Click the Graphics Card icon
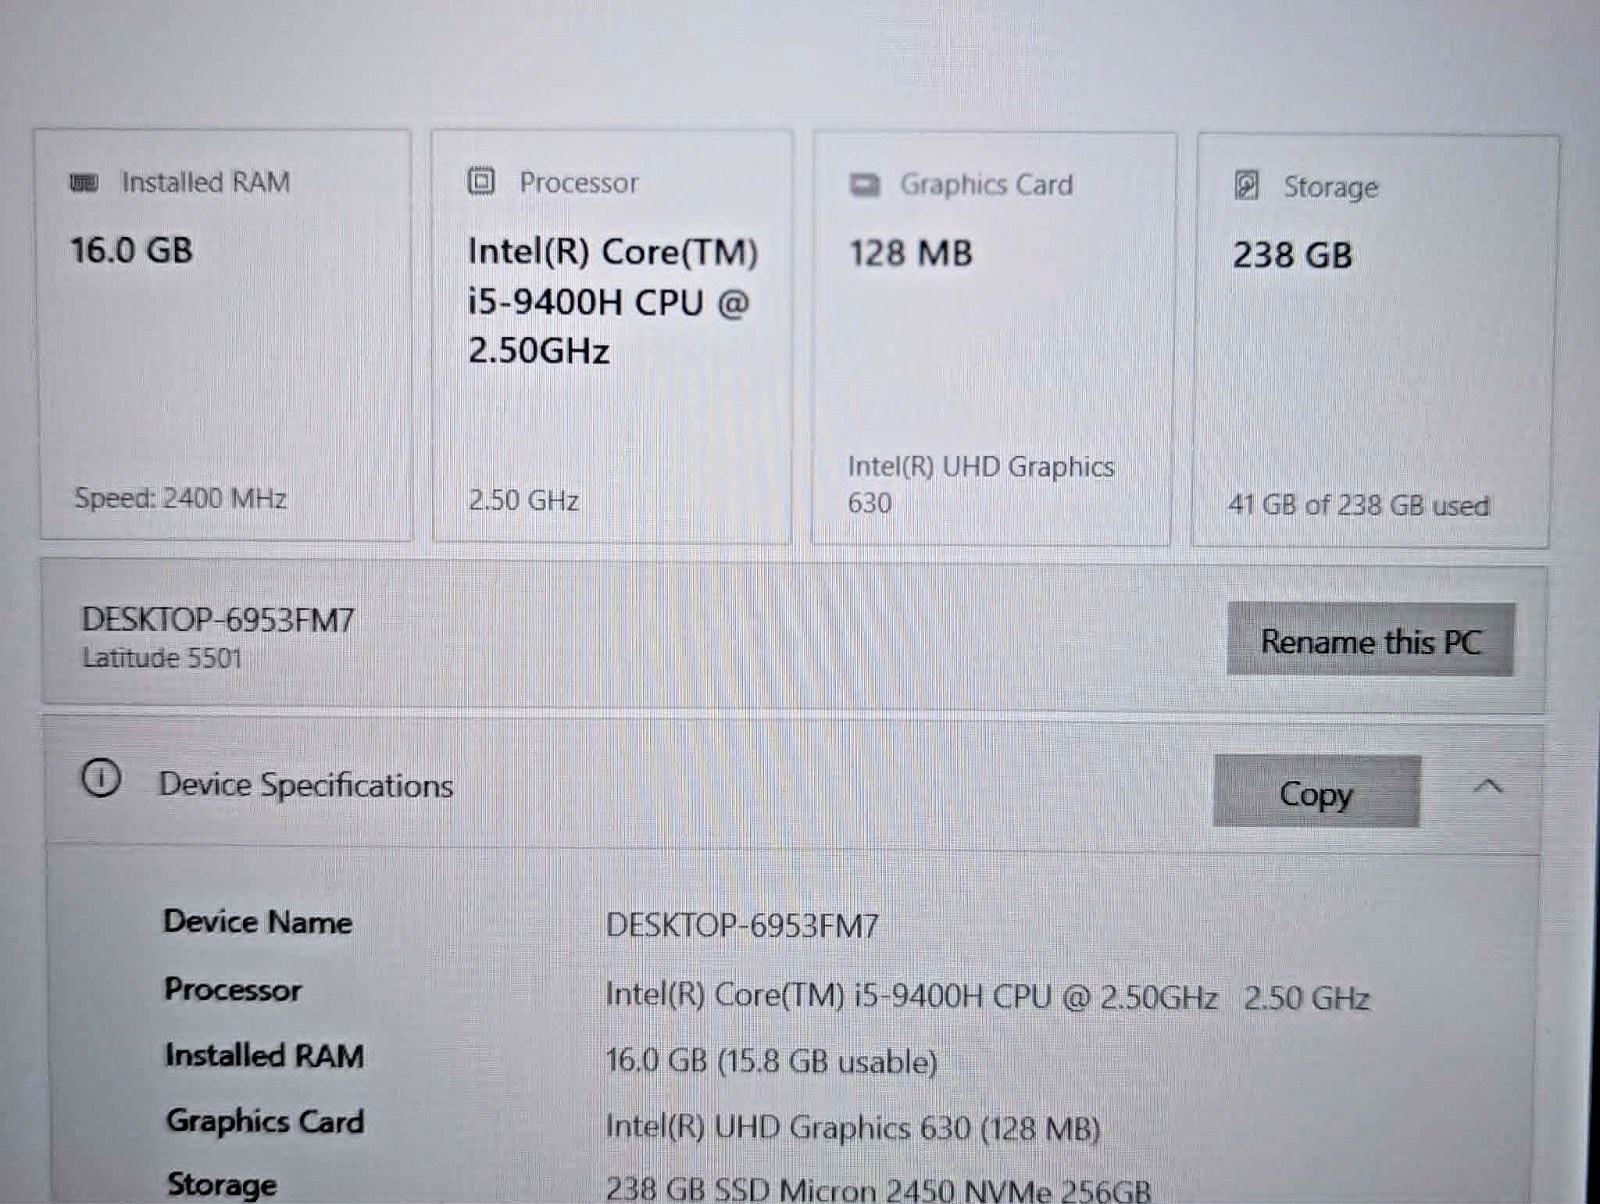This screenshot has width=1600, height=1204. (864, 185)
